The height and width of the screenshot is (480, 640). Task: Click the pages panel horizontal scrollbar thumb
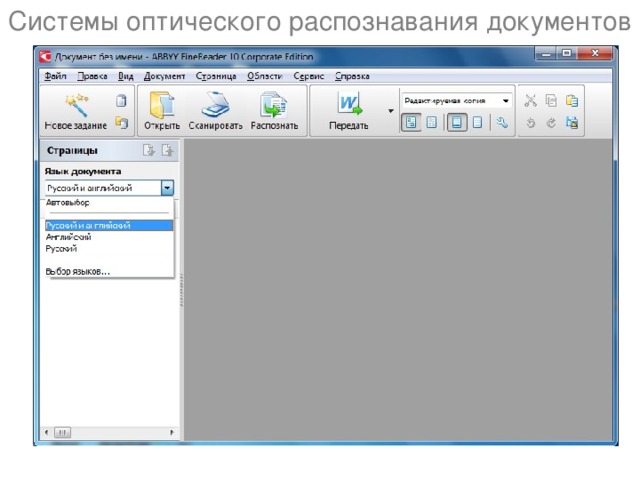pos(62,432)
